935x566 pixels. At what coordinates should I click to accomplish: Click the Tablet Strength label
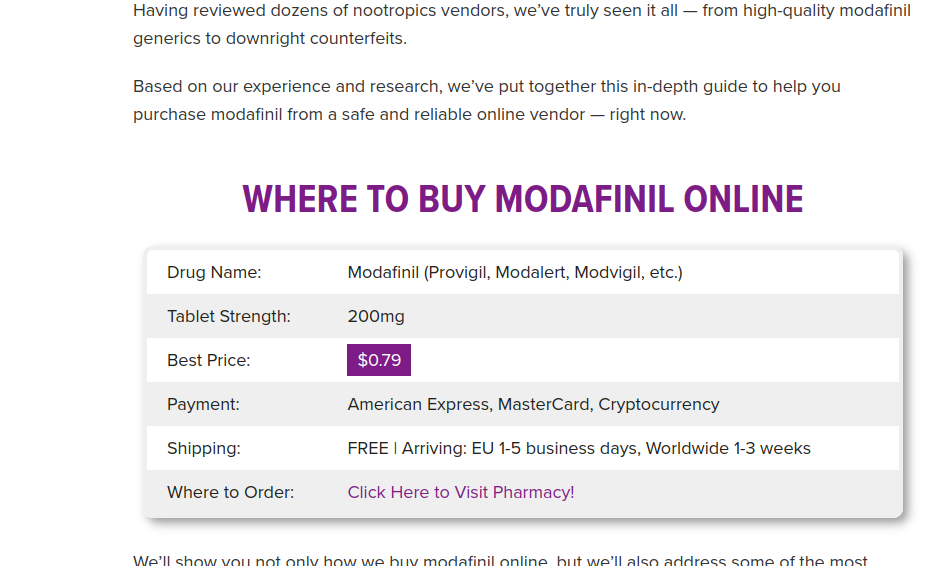tap(228, 316)
